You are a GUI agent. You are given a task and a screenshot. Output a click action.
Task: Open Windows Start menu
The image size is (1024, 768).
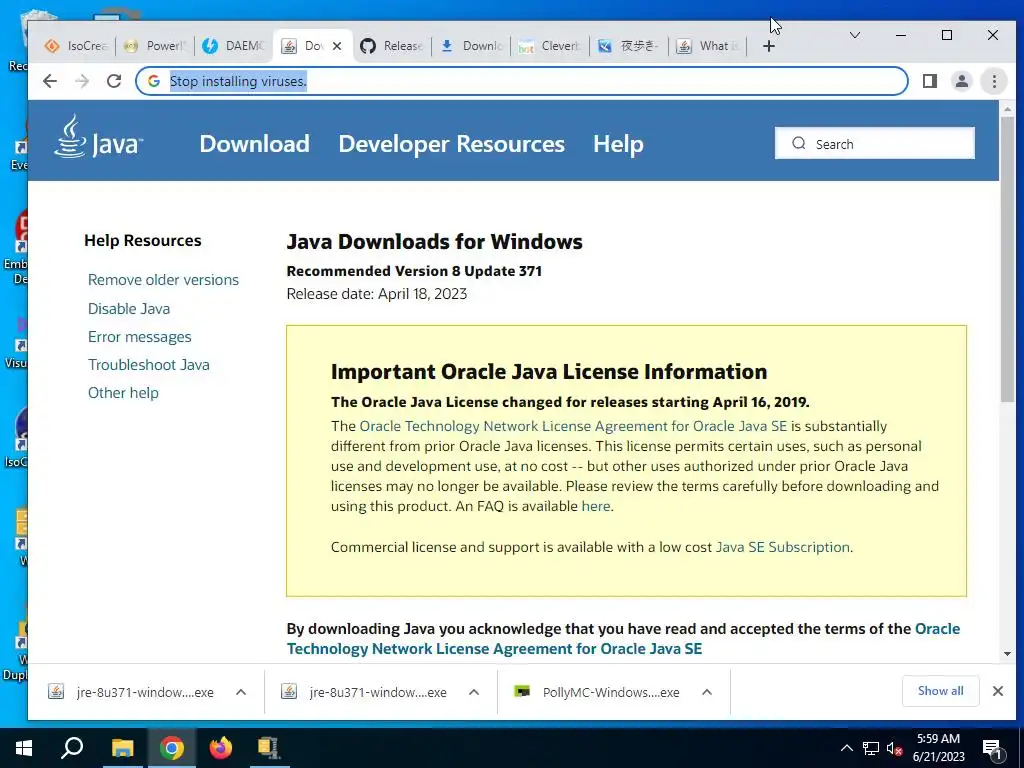point(24,748)
